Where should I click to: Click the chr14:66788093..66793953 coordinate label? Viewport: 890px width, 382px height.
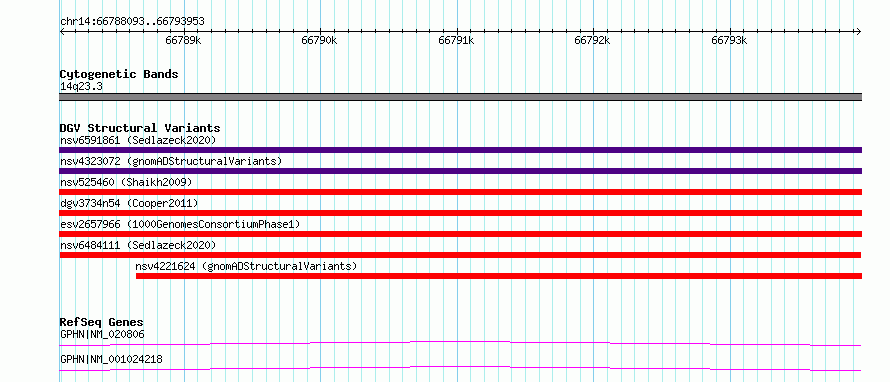pos(132,22)
